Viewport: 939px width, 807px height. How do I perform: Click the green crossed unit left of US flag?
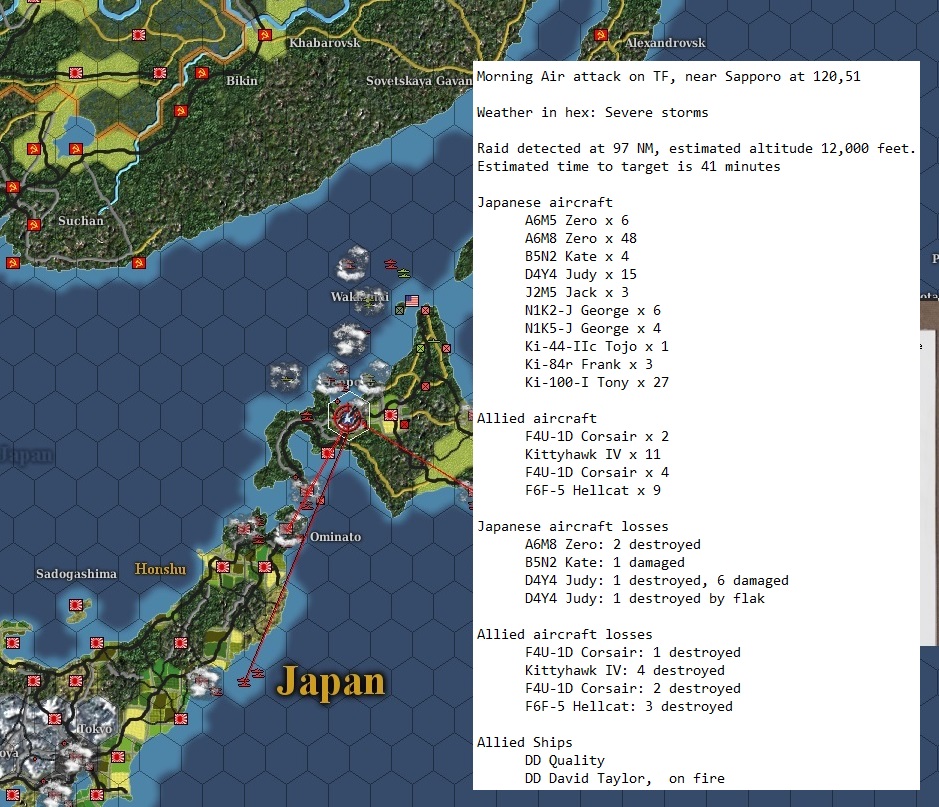click(x=399, y=310)
